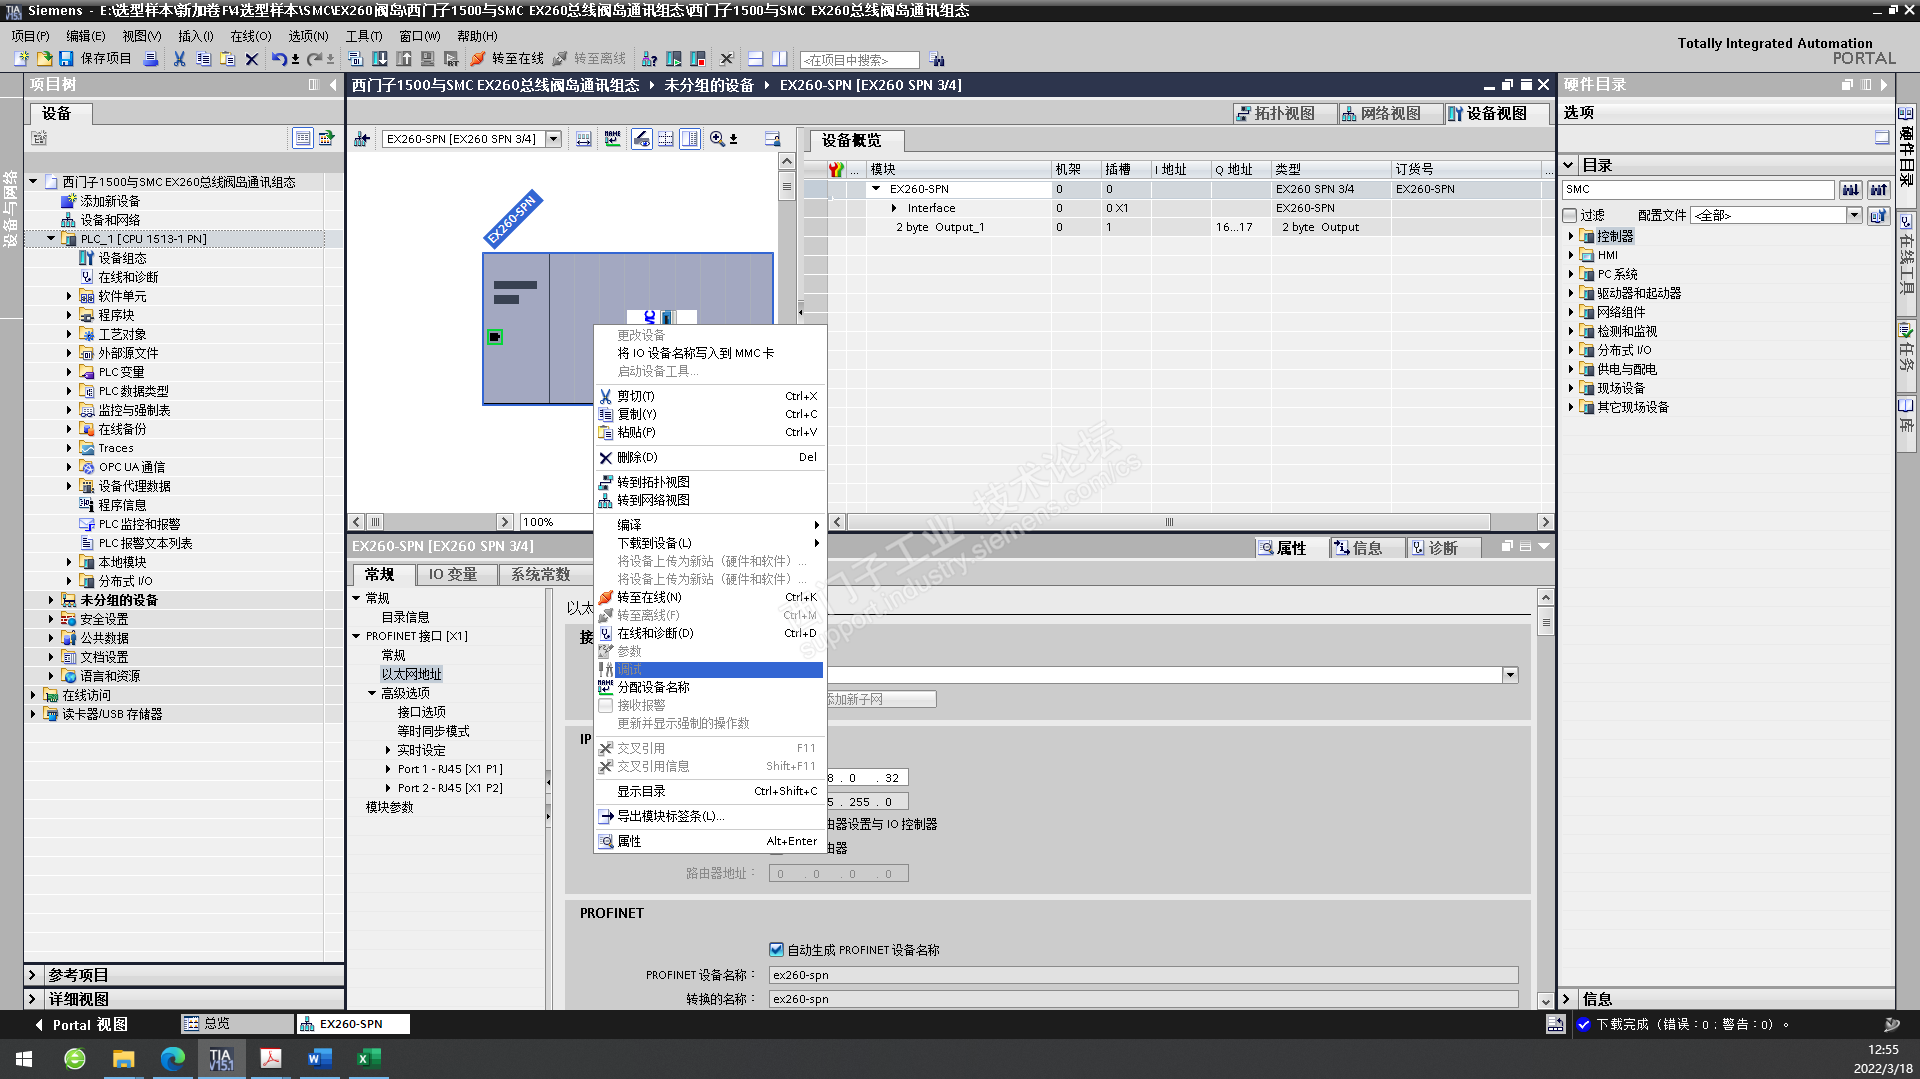1920x1079 pixels.
Task: Click the search in project binoculars icon
Action: pos(937,60)
